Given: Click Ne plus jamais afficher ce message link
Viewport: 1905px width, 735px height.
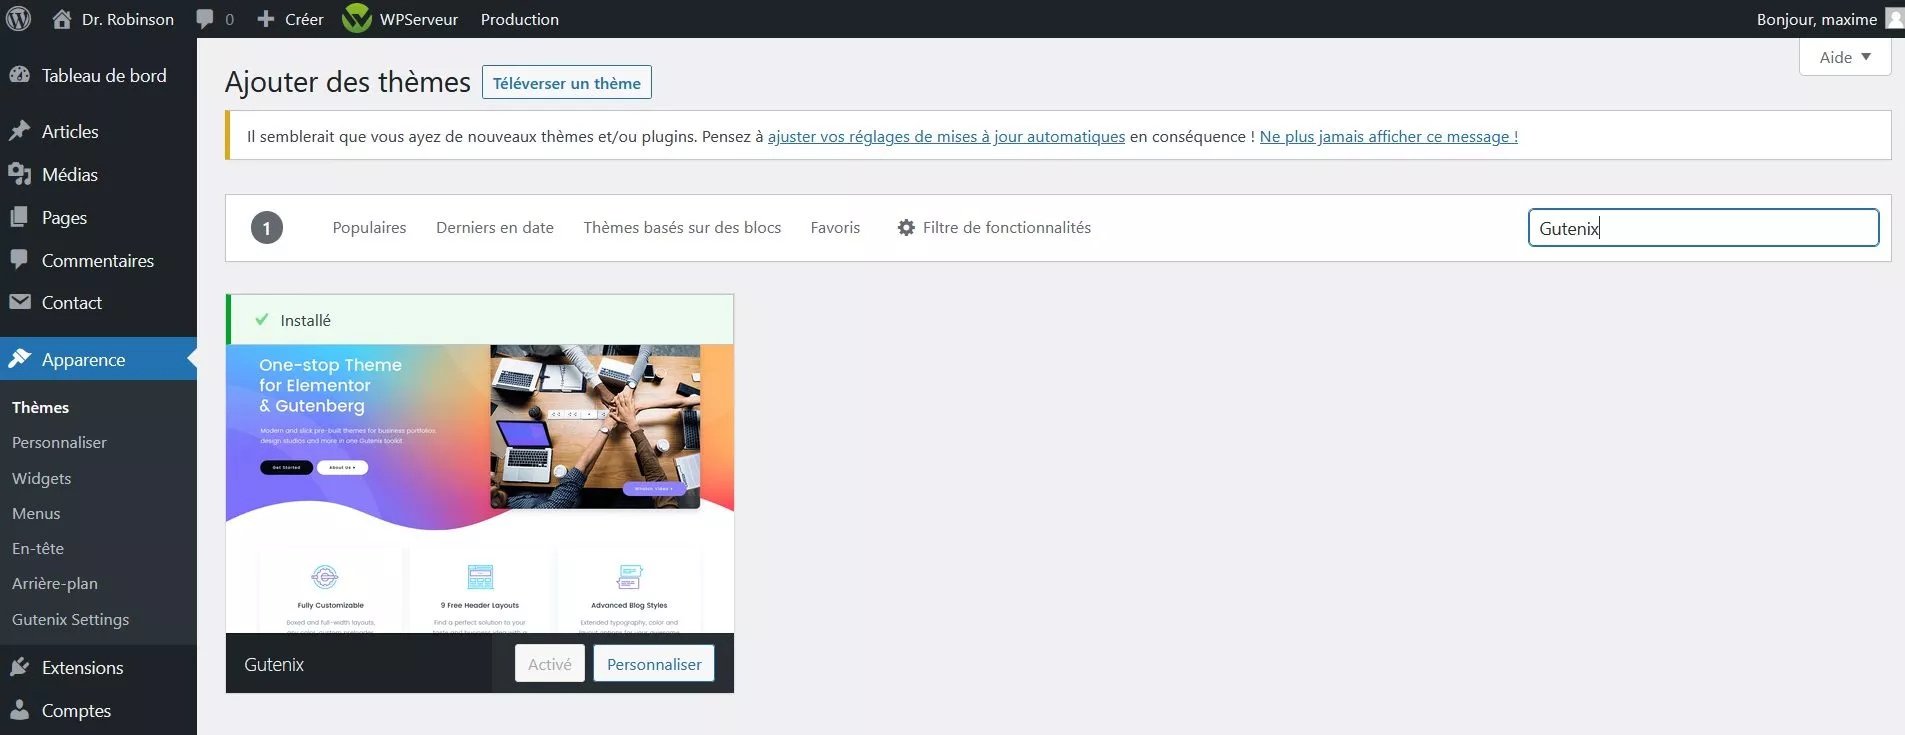Looking at the screenshot, I should tap(1388, 136).
